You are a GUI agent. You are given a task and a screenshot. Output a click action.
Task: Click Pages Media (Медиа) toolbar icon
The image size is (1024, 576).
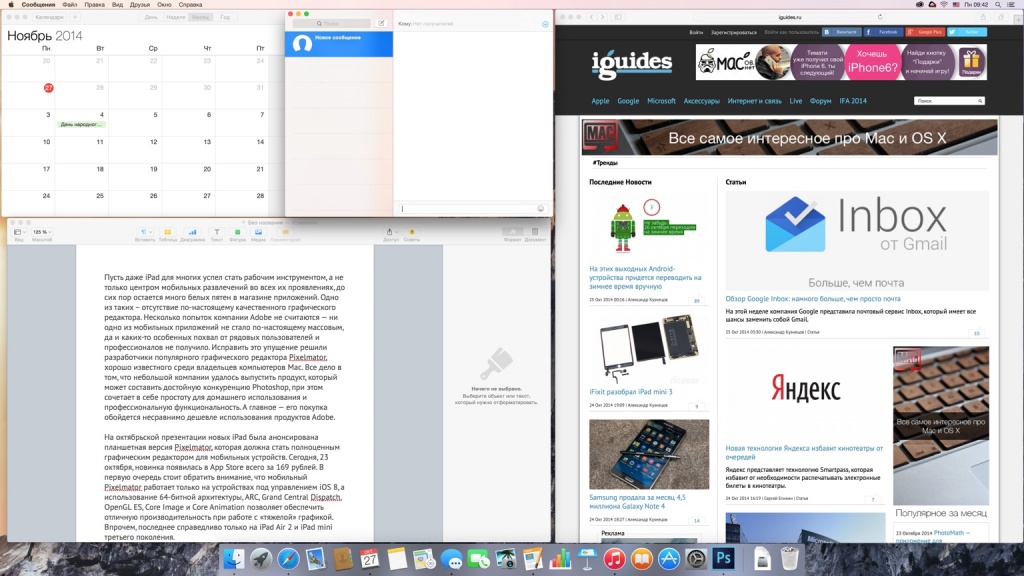coord(258,234)
